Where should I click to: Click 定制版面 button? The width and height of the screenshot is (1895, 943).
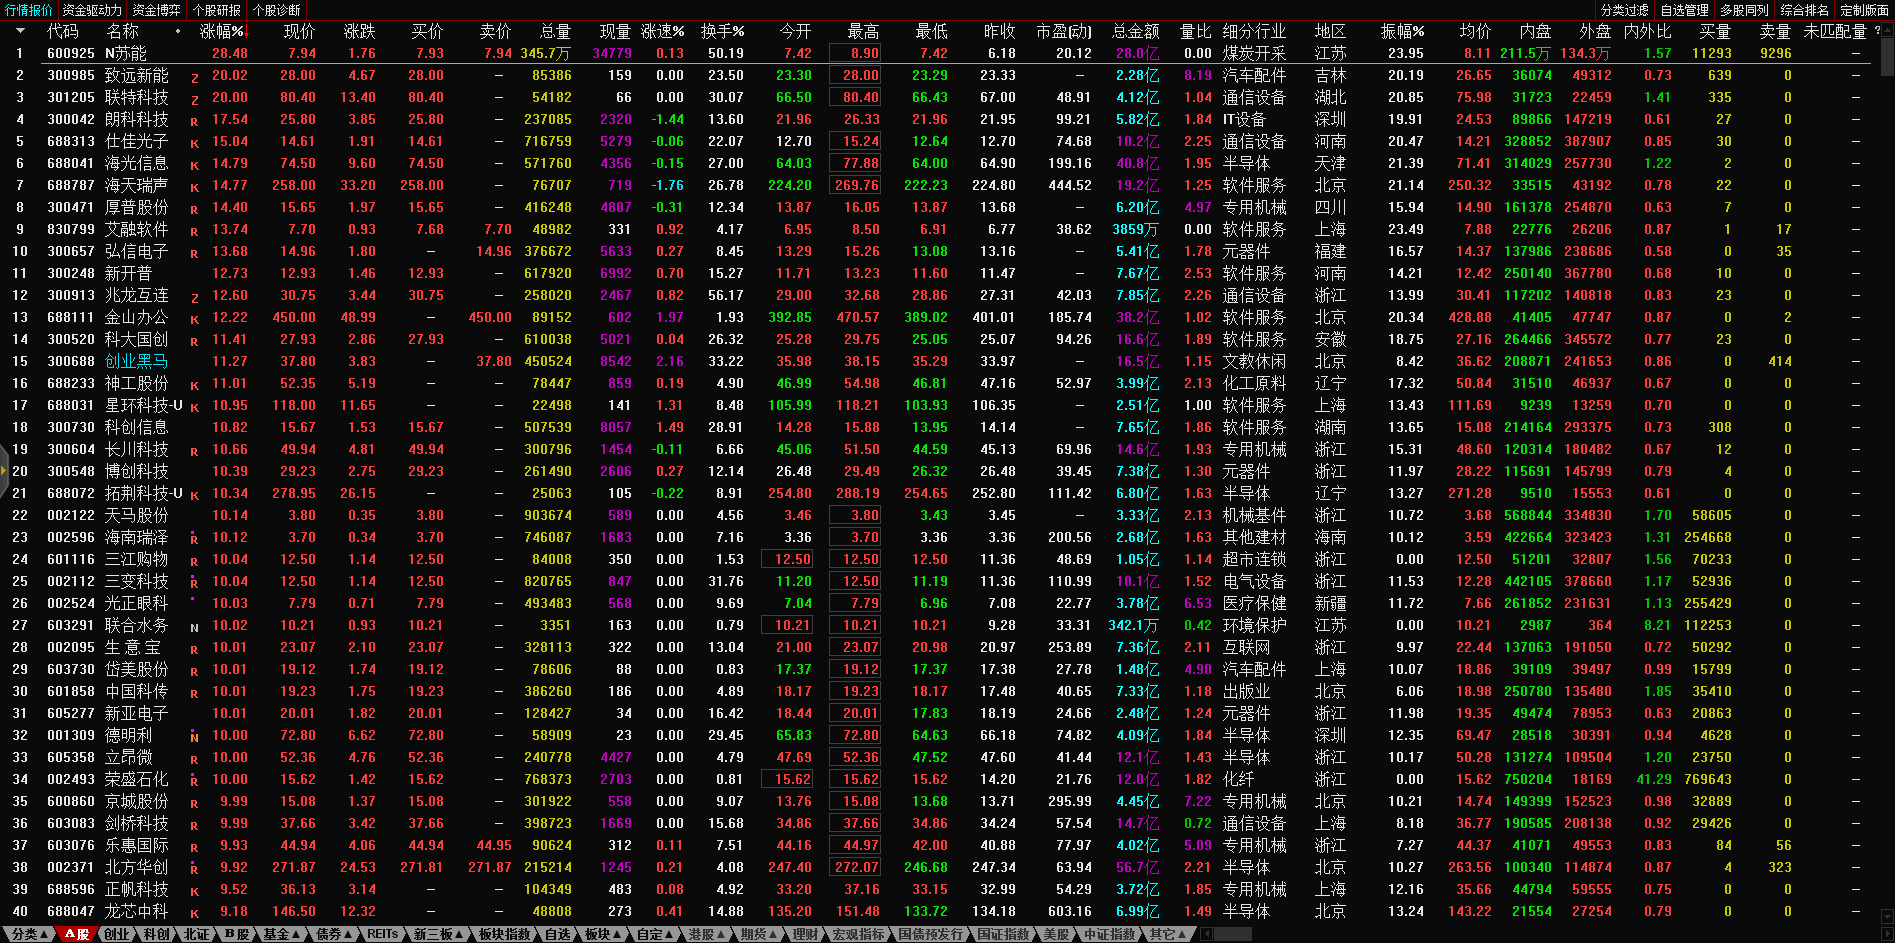click(x=1864, y=10)
